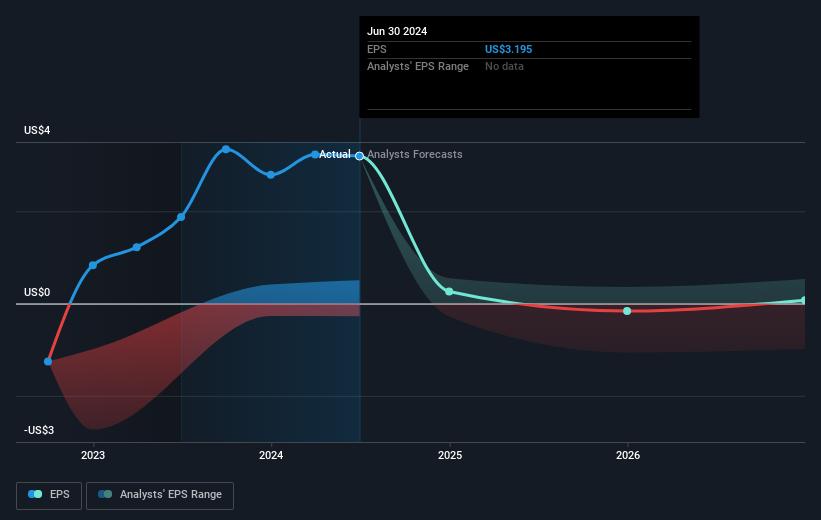Click the 2026 x-axis label
The width and height of the screenshot is (821, 520).
coord(628,456)
